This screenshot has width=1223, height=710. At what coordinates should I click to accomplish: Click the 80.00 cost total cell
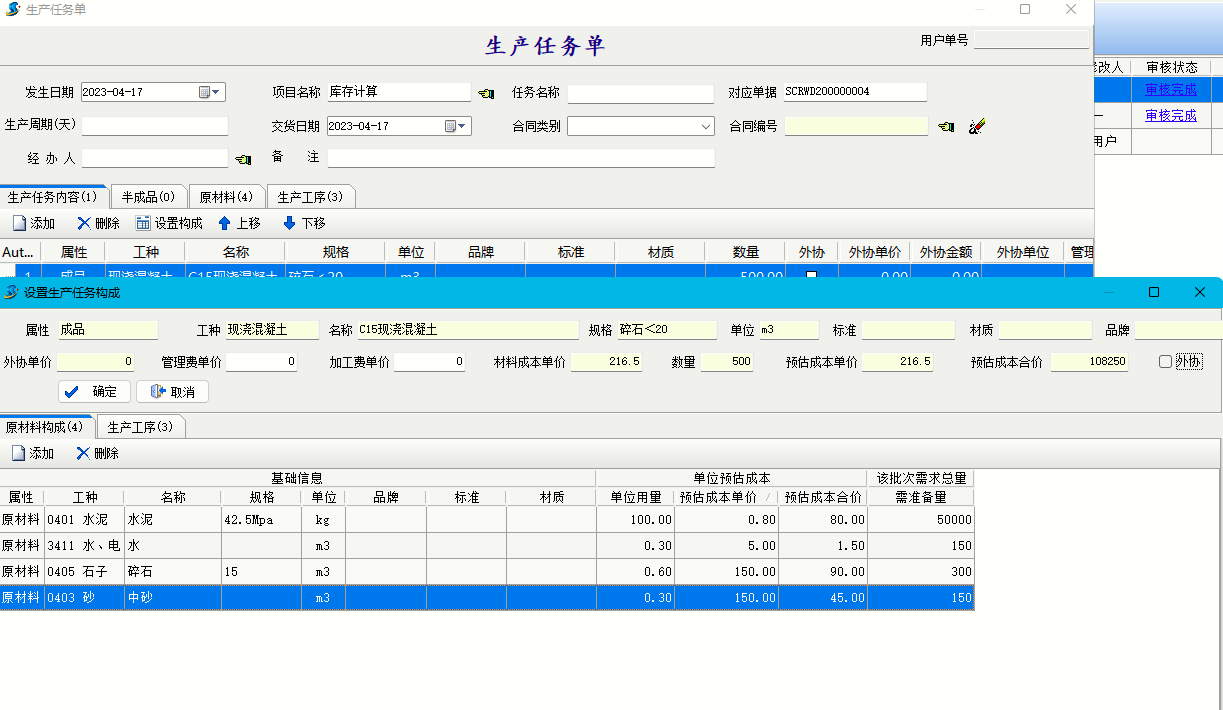pyautogui.click(x=822, y=520)
